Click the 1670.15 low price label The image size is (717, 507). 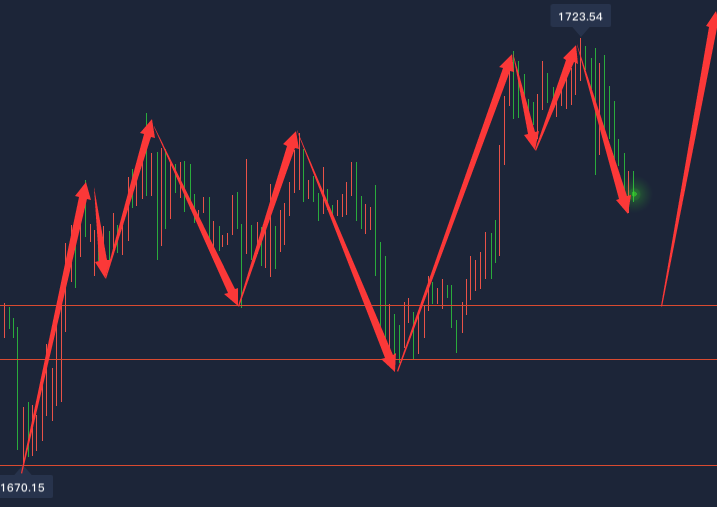[24, 487]
